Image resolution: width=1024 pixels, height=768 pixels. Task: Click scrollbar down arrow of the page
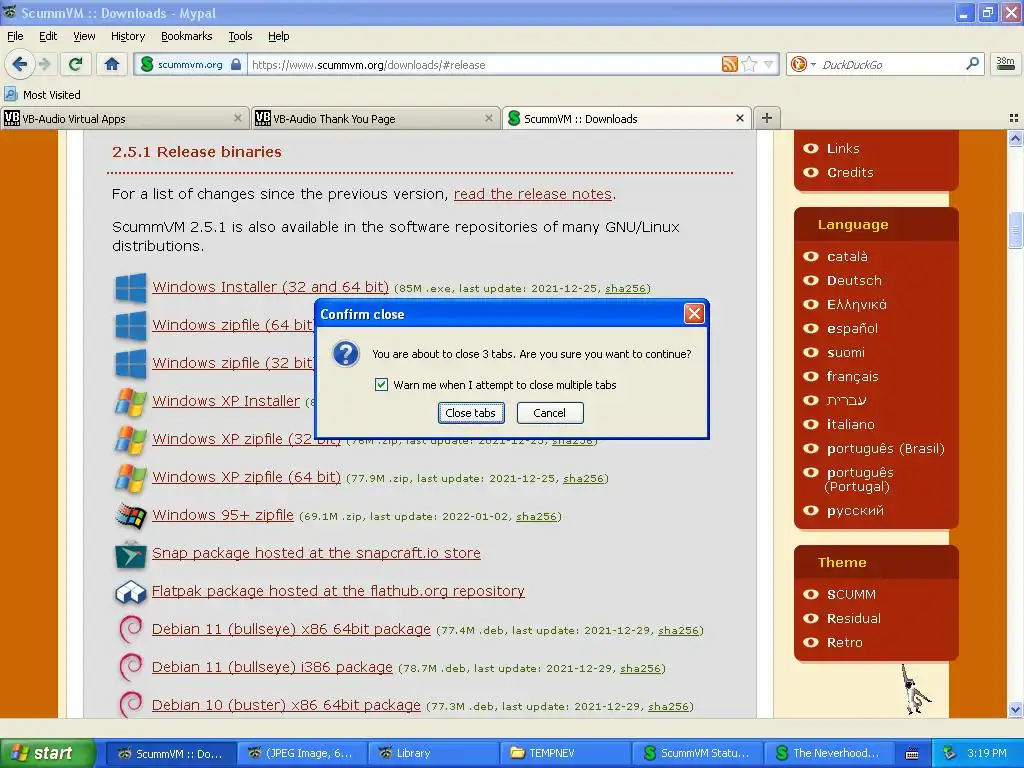[x=1015, y=709]
